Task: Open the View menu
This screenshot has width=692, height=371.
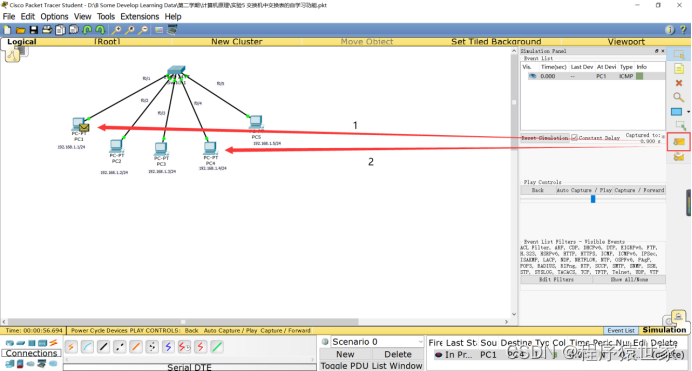Action: (83, 16)
